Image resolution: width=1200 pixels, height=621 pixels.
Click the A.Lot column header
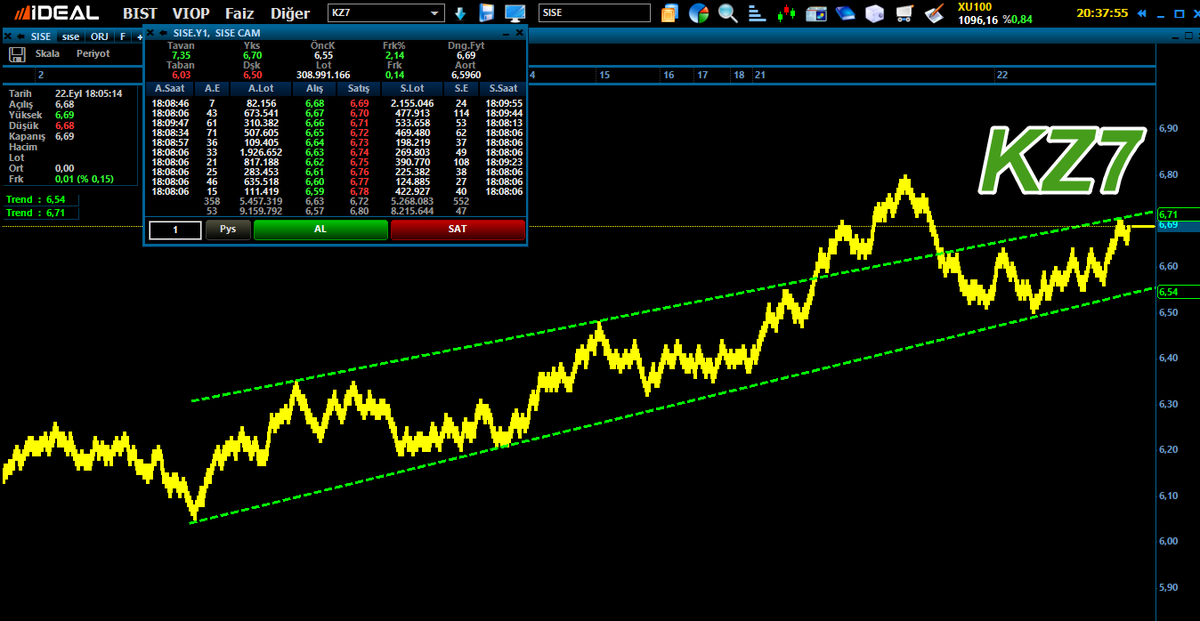(x=260, y=88)
